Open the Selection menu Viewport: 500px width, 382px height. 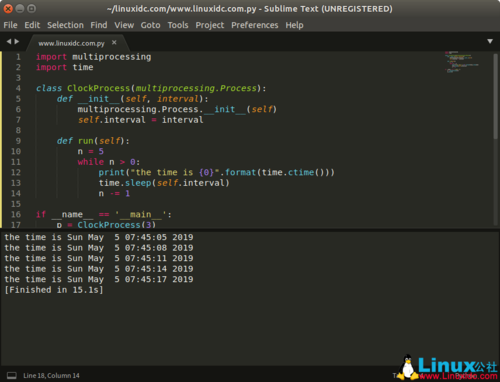pyautogui.click(x=65, y=25)
